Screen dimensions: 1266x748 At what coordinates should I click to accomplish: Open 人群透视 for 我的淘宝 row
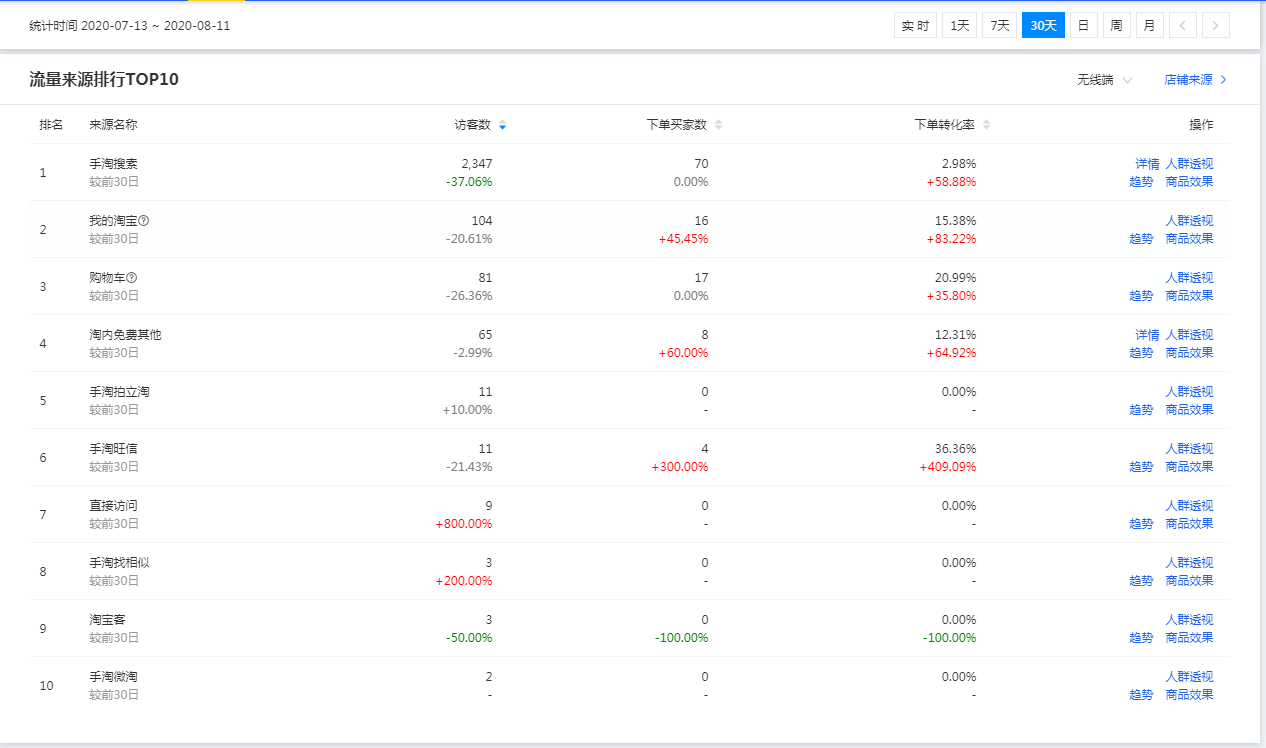[x=1189, y=221]
